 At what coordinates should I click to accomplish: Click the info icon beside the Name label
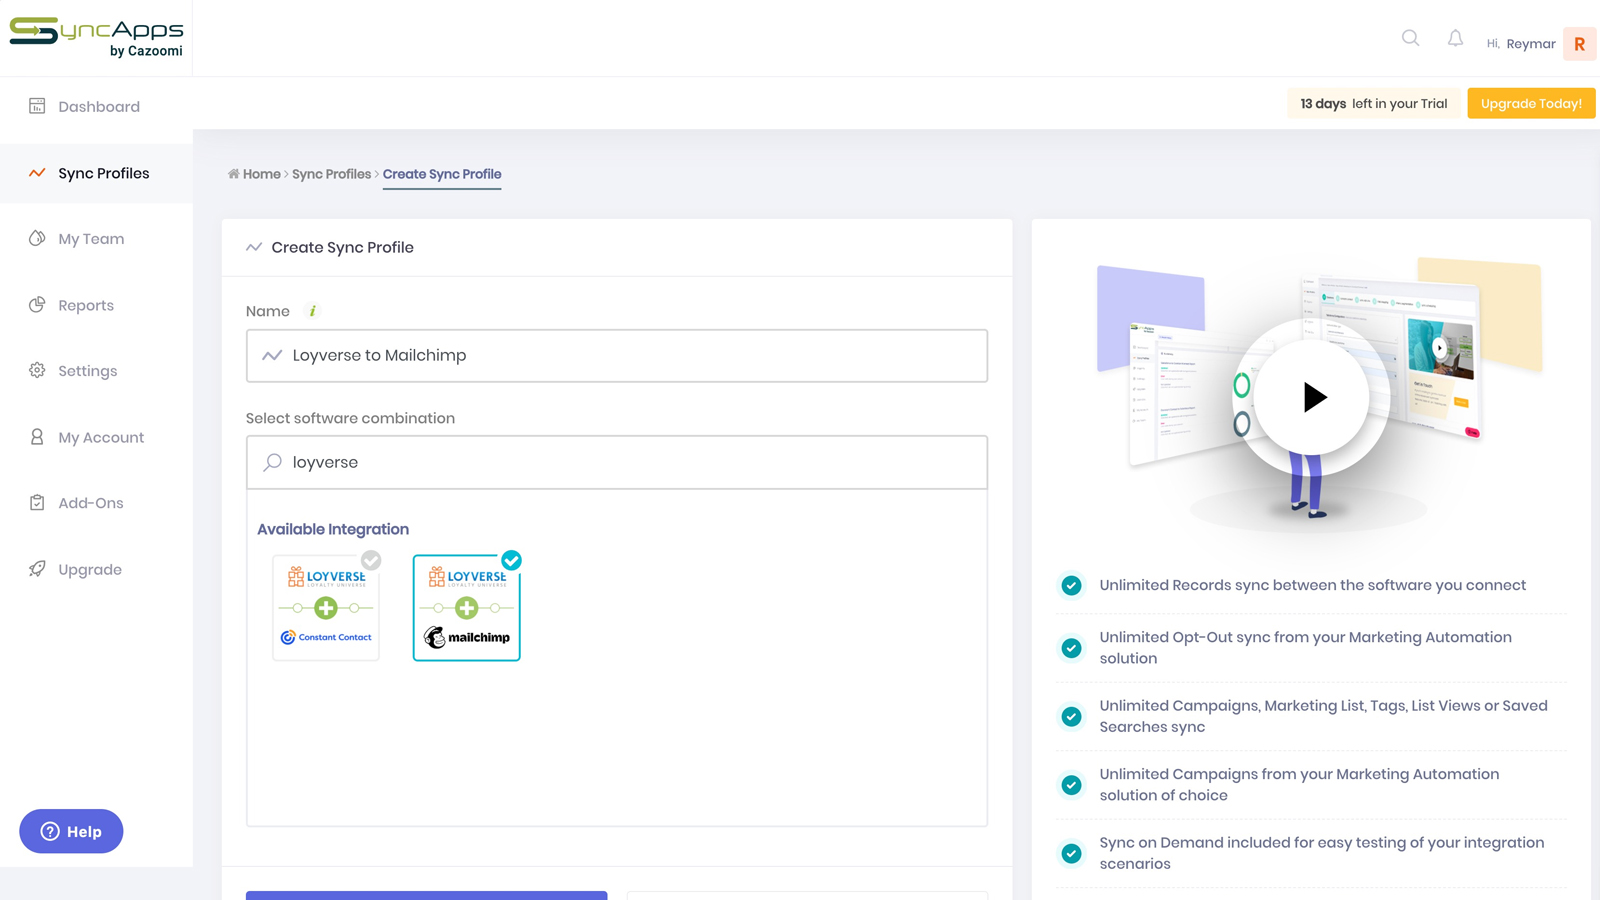[x=312, y=311]
